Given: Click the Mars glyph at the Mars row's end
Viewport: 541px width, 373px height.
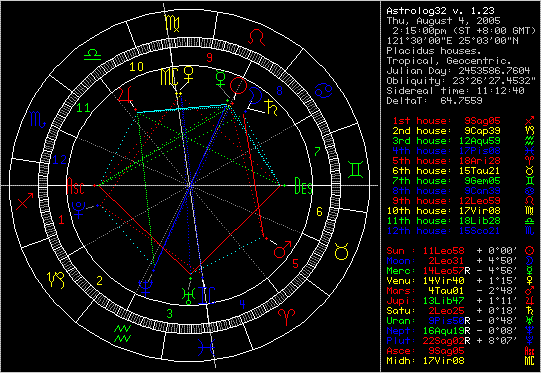Looking at the screenshot, I should (x=529, y=291).
